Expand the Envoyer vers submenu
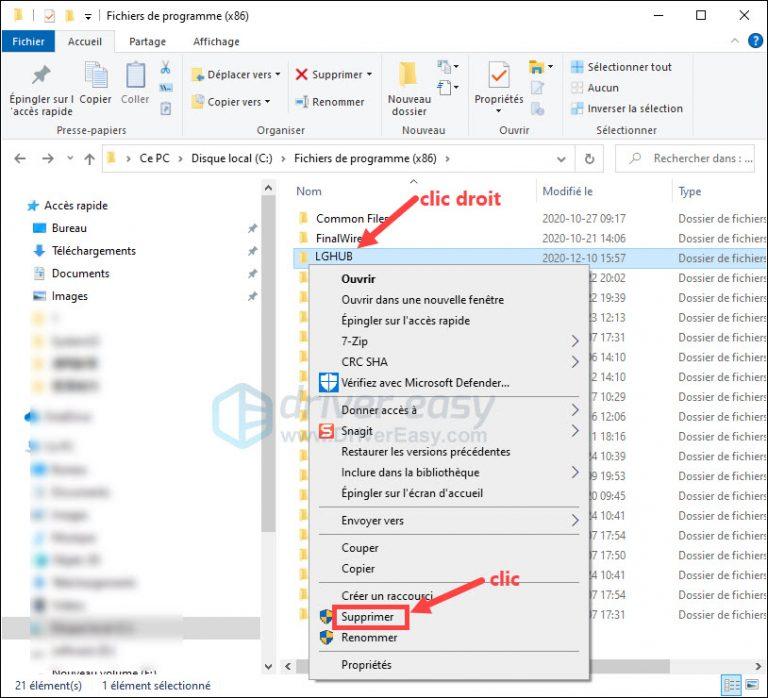 pyautogui.click(x=575, y=520)
